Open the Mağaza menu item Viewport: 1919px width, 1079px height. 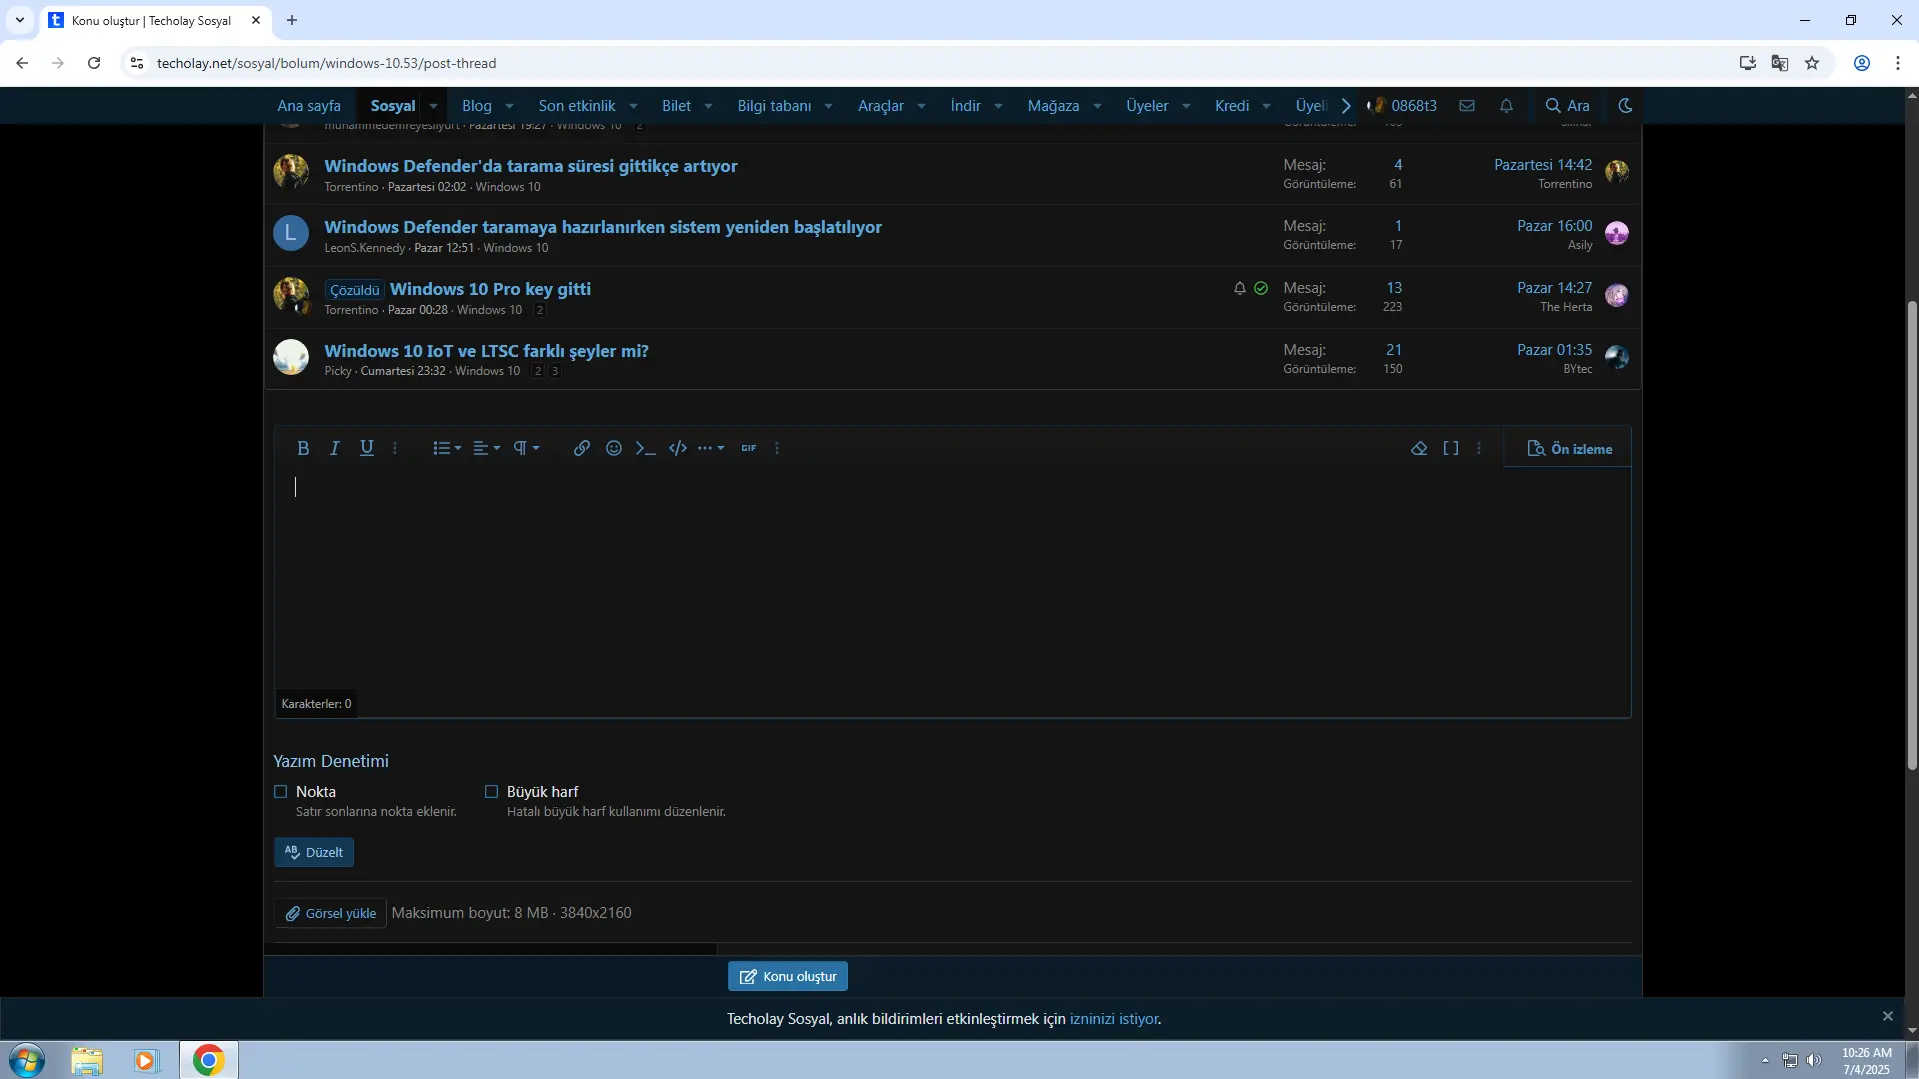coord(1053,105)
